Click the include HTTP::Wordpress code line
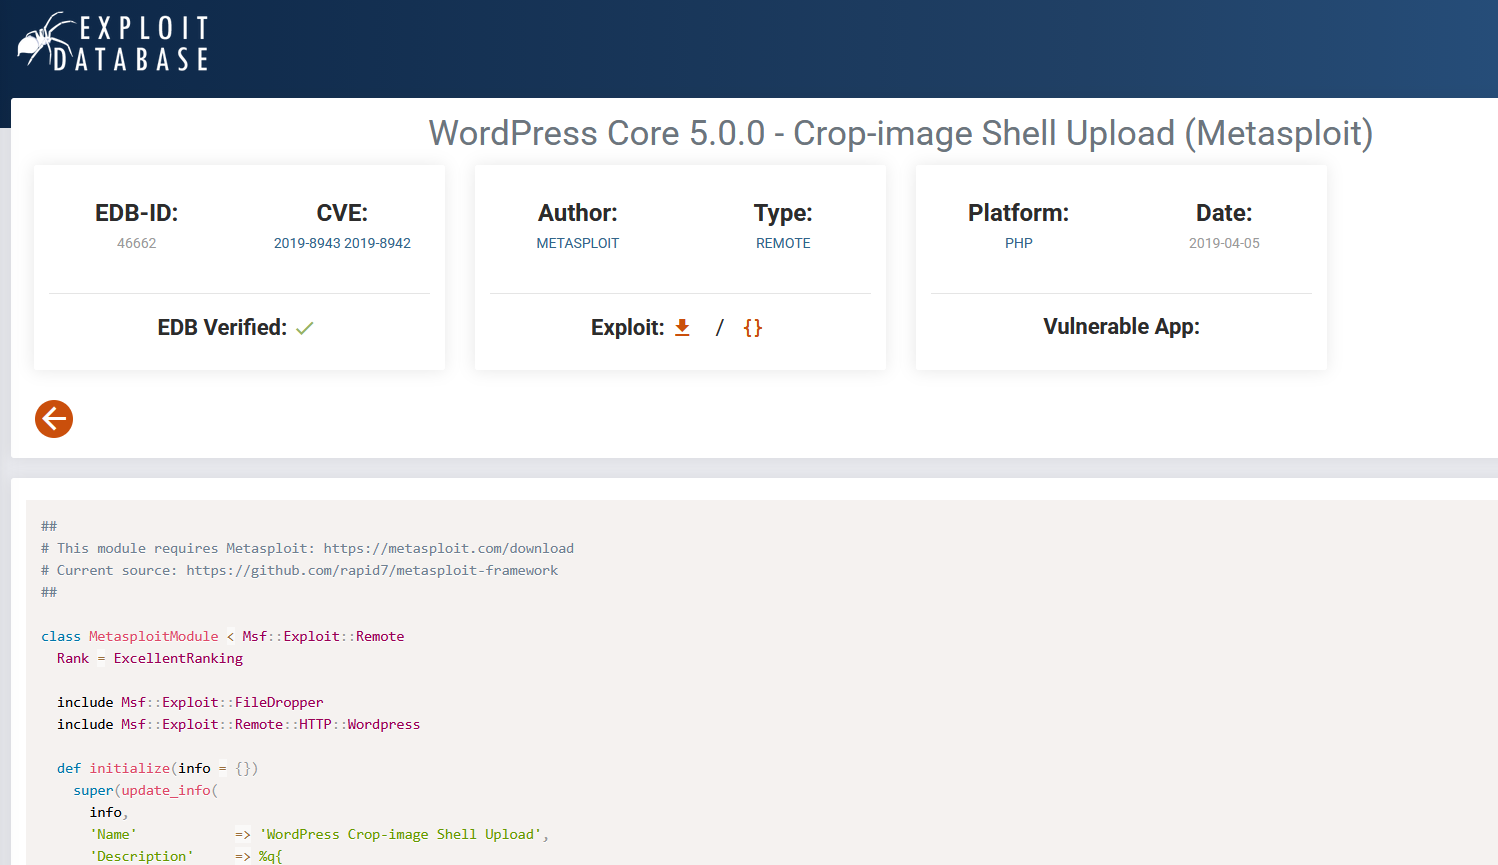This screenshot has height=865, width=1498. coord(238,724)
